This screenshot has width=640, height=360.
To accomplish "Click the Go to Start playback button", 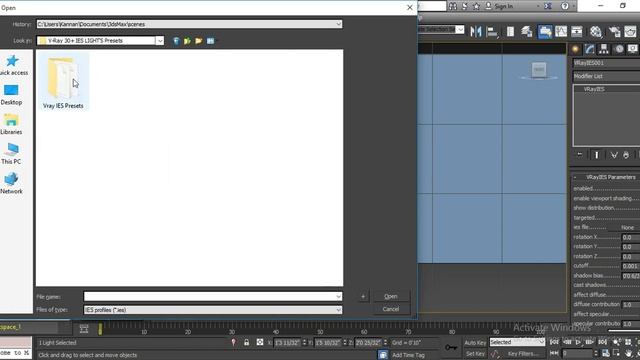I will coord(554,342).
